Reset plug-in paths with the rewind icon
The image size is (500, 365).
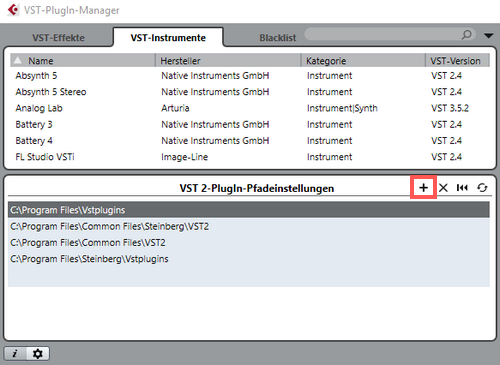[x=462, y=188]
